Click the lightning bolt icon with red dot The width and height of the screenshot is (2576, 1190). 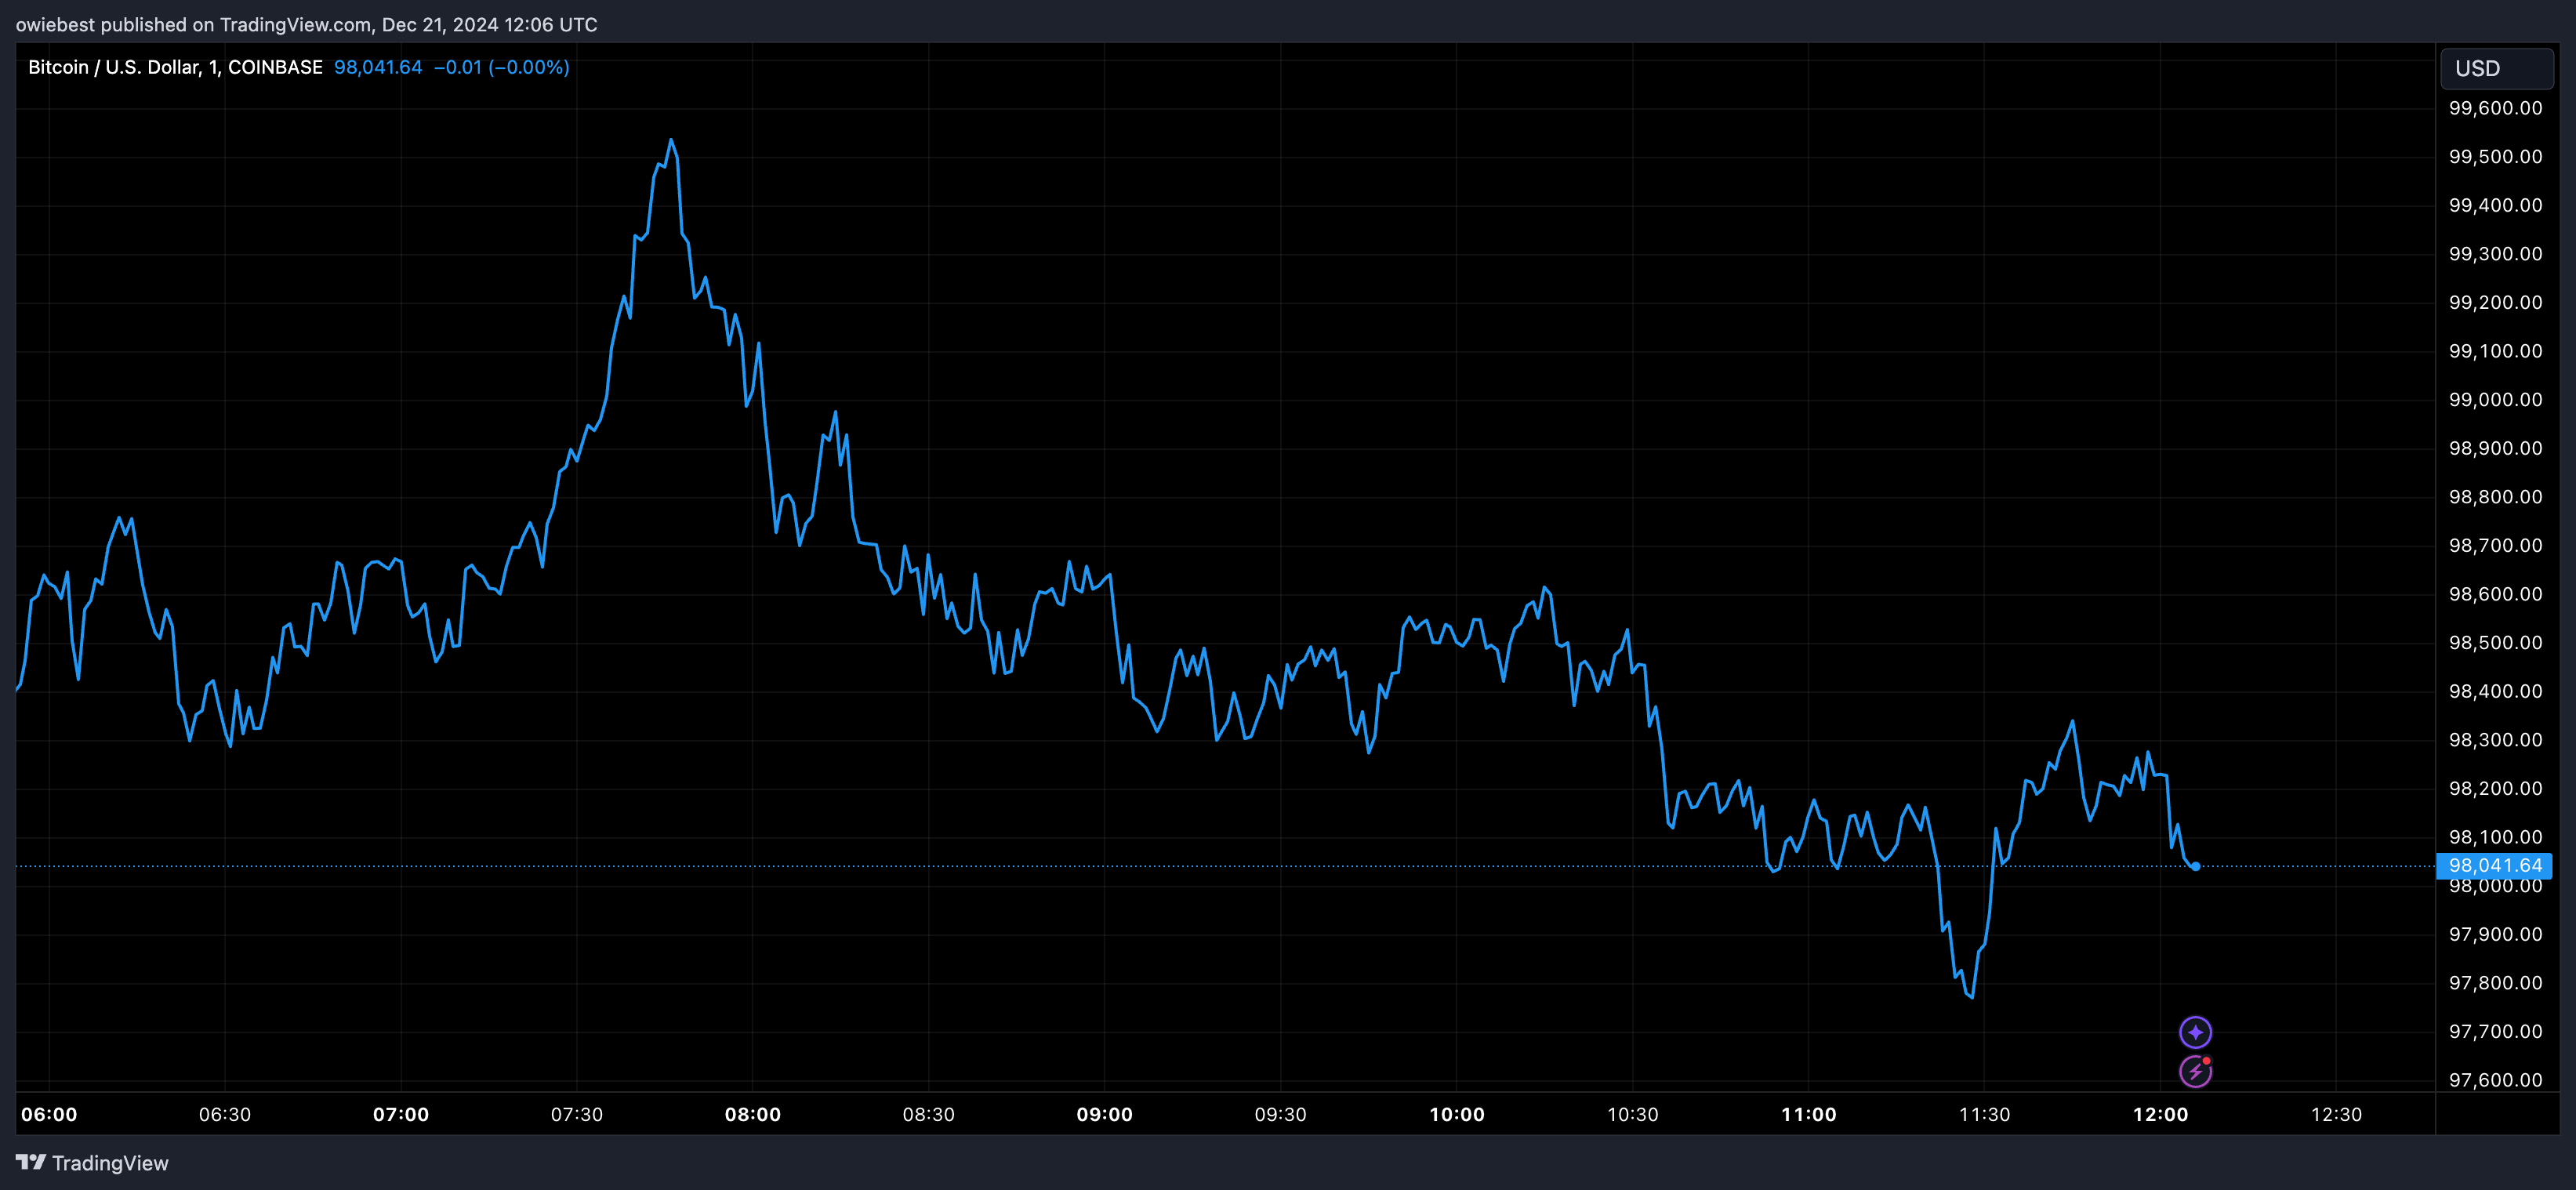coord(2195,1071)
